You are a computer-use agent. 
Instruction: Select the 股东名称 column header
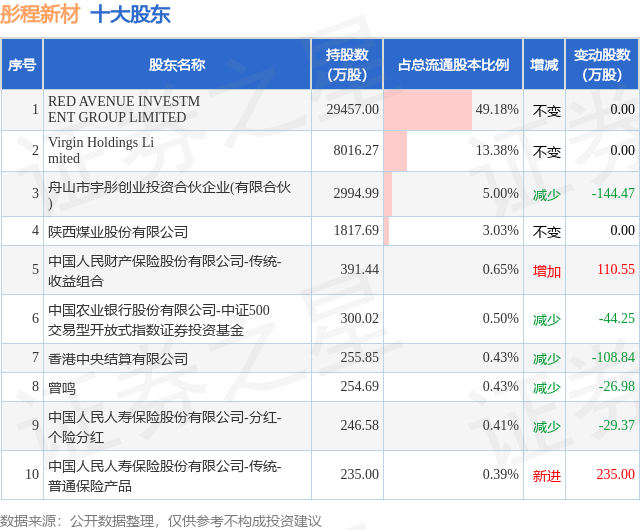tap(177, 65)
